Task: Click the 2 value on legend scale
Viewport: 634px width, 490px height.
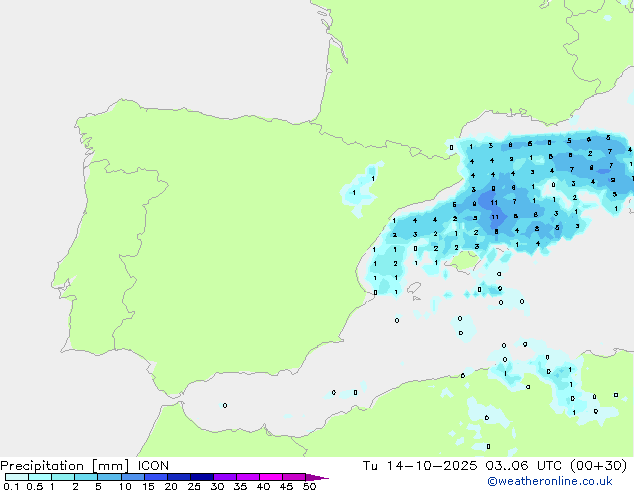Action: pyautogui.click(x=75, y=486)
